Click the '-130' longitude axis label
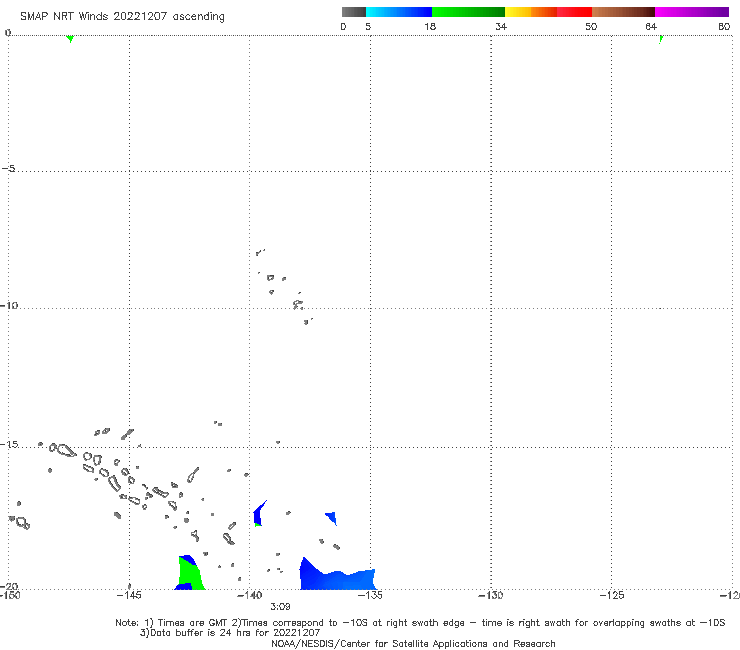Screen dimensions: 740x650 tap(491, 595)
